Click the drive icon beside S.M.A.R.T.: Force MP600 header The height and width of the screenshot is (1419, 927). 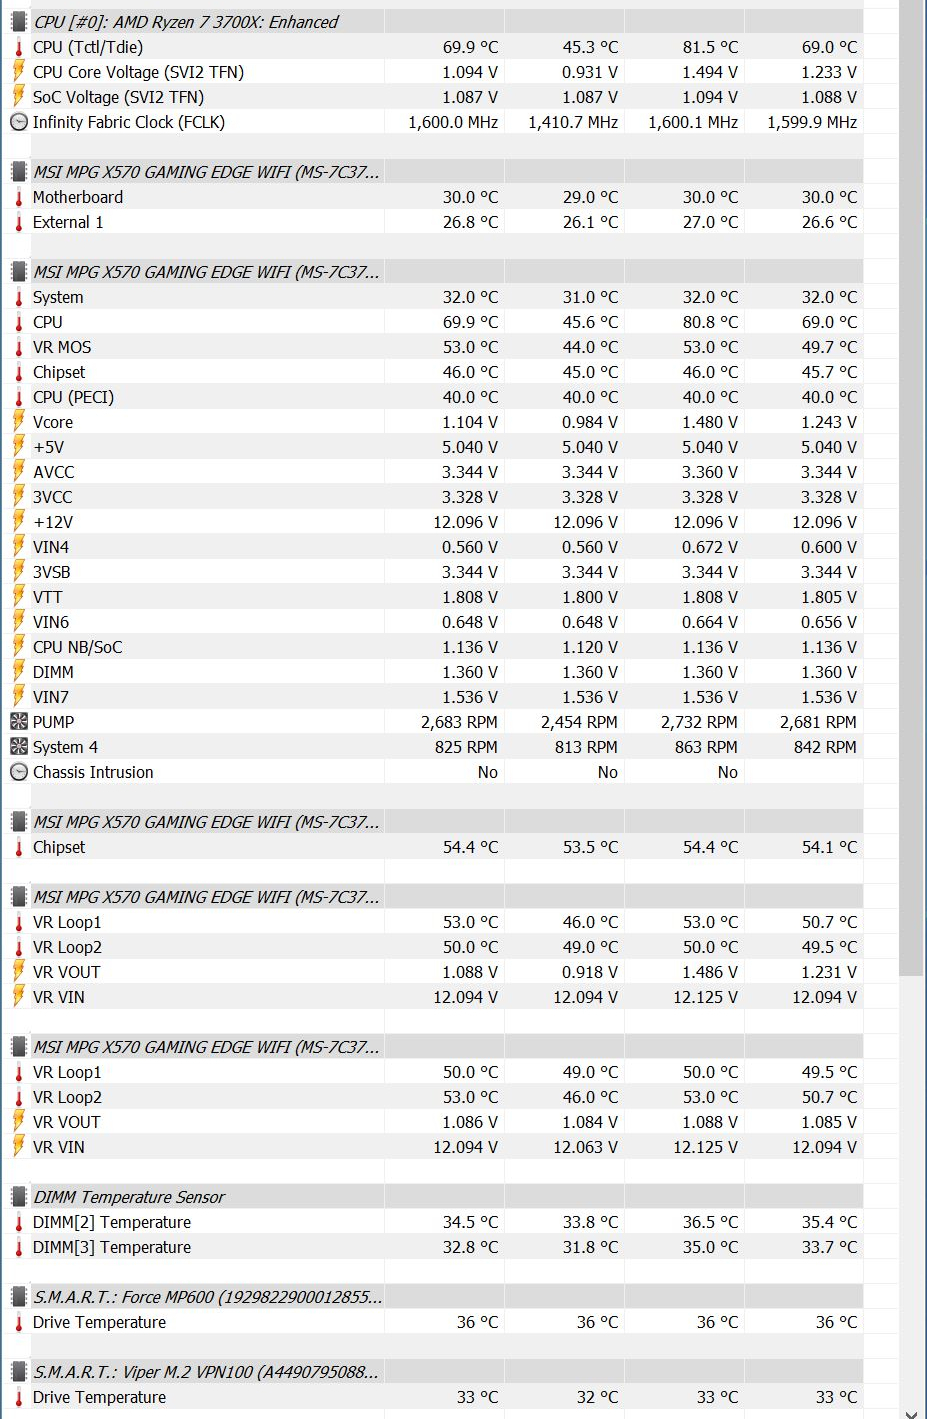(x=18, y=1297)
